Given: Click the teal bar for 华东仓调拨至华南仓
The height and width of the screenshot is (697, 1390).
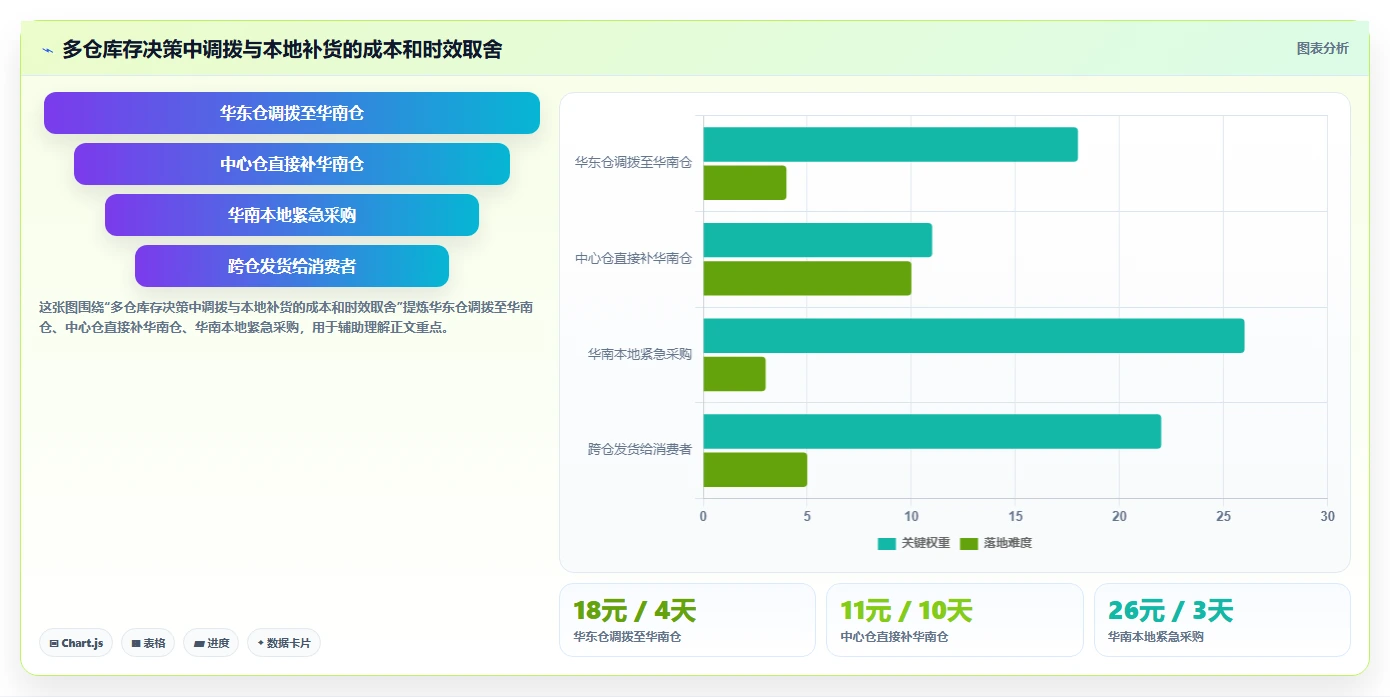Looking at the screenshot, I should pos(890,145).
